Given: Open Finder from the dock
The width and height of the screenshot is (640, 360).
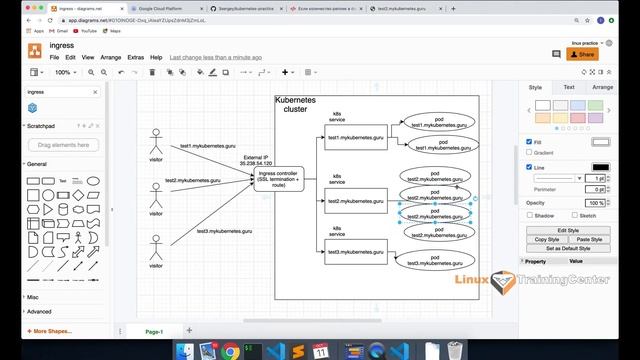Looking at the screenshot, I should (x=185, y=351).
